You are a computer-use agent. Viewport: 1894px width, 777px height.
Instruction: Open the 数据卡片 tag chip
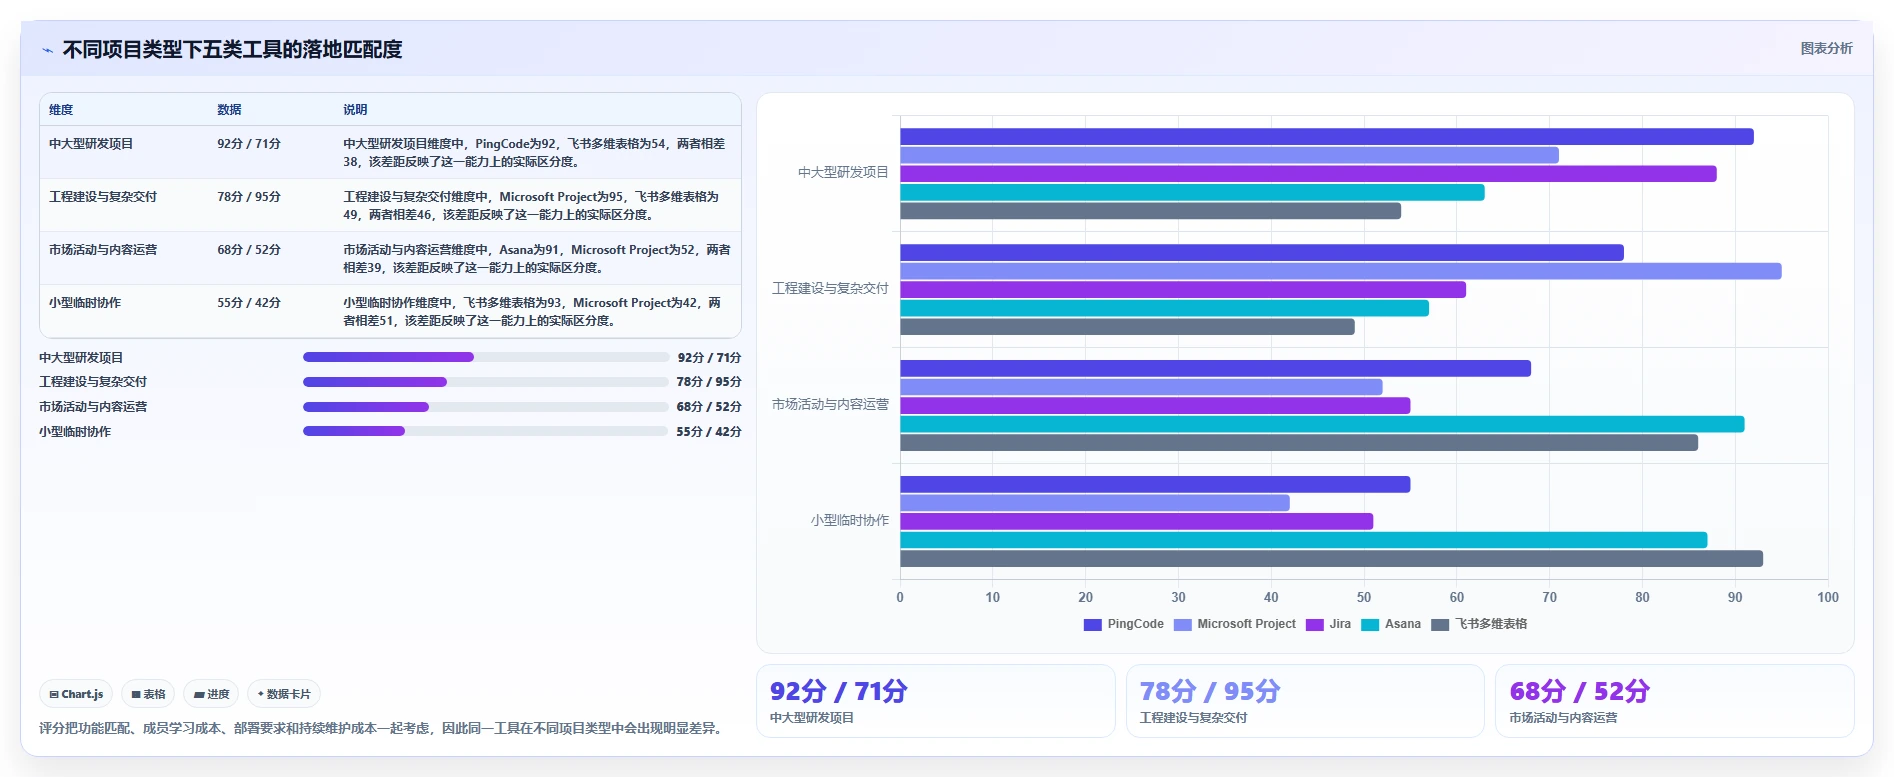[284, 694]
